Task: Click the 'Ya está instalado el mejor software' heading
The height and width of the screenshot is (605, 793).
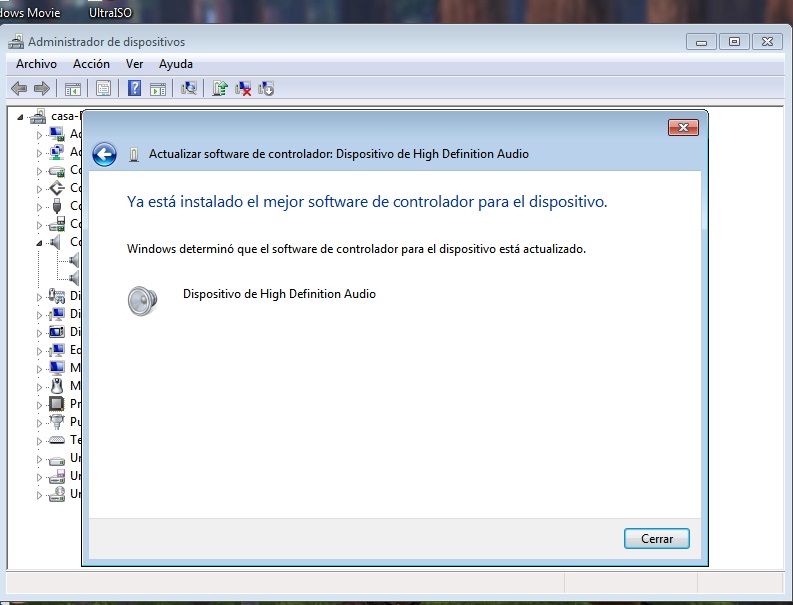Action: (x=367, y=202)
